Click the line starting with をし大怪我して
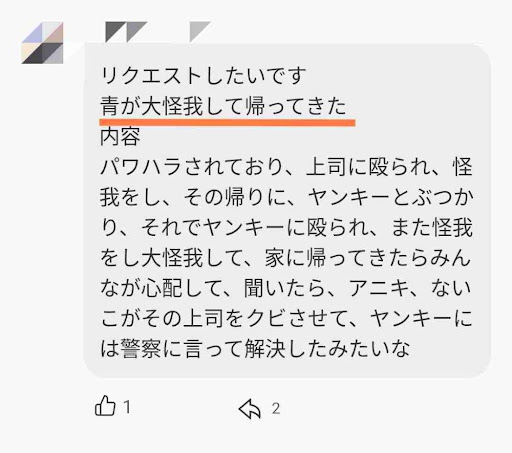 pos(286,258)
